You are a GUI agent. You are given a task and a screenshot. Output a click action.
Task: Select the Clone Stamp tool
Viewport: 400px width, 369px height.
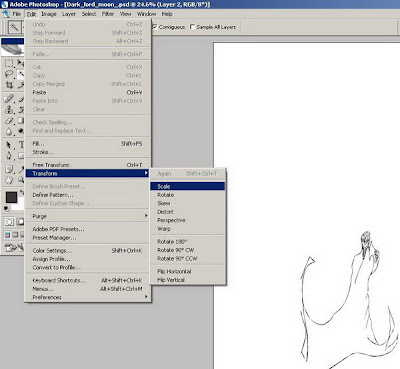click(9, 109)
